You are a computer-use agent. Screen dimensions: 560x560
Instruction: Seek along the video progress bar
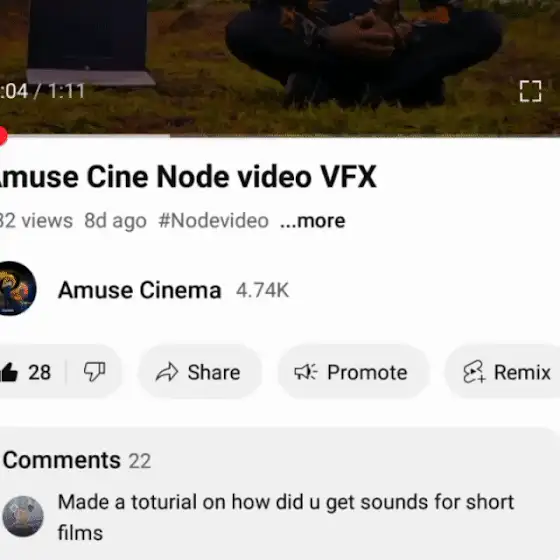[x=280, y=136]
